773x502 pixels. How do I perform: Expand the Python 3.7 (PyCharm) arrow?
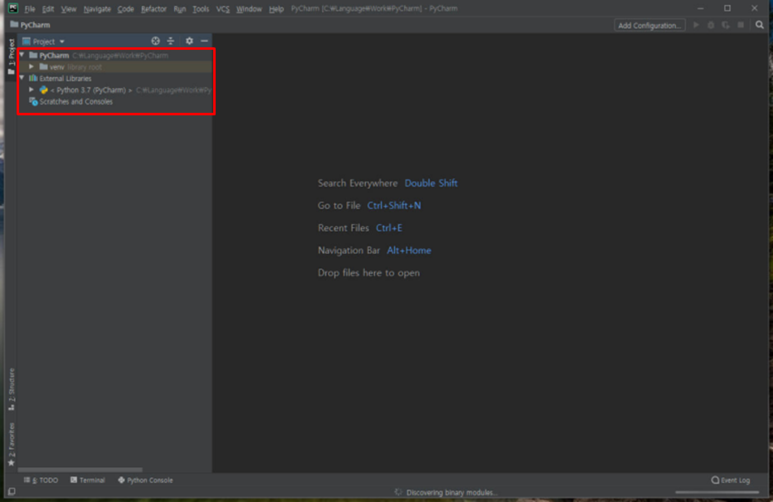point(32,90)
